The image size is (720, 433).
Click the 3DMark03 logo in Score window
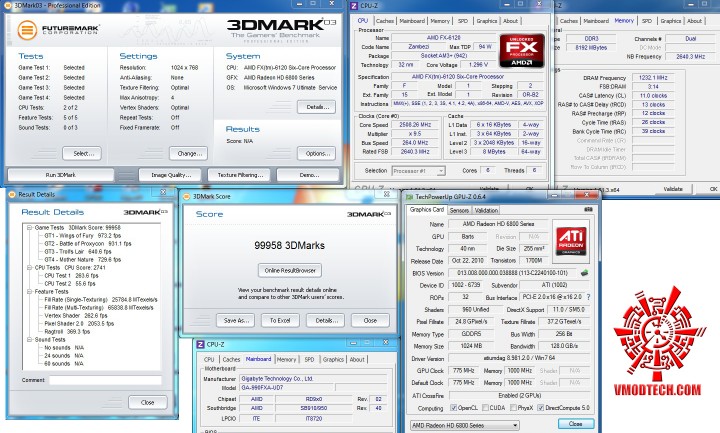click(x=369, y=214)
